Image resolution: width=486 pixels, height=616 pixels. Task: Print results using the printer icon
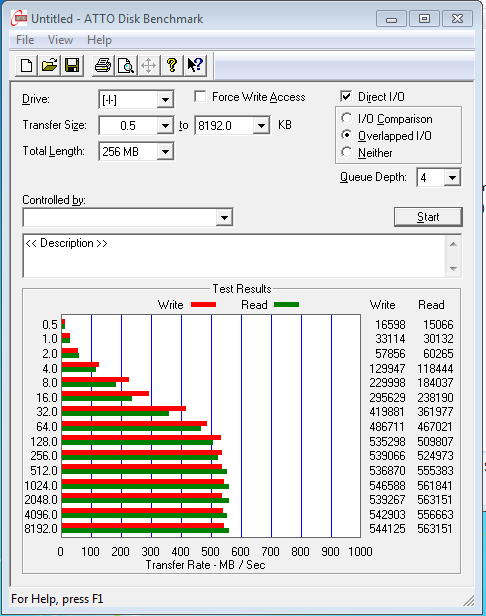click(x=103, y=65)
